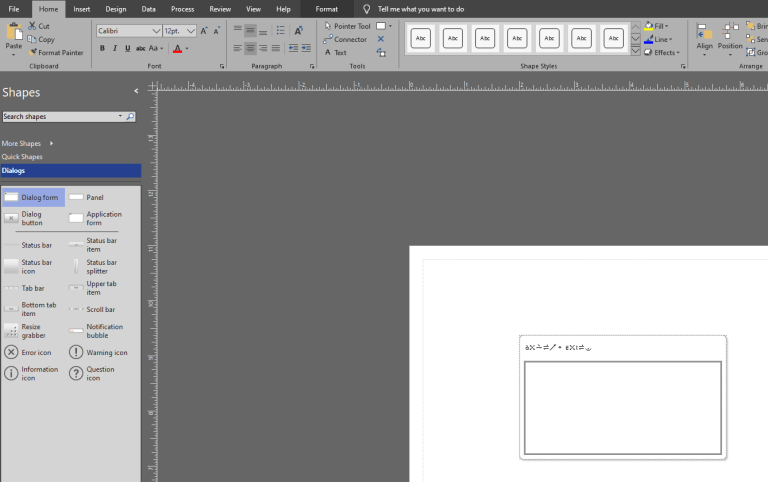The width and height of the screenshot is (768, 482).
Task: Switch to the Process tab
Action: [182, 9]
